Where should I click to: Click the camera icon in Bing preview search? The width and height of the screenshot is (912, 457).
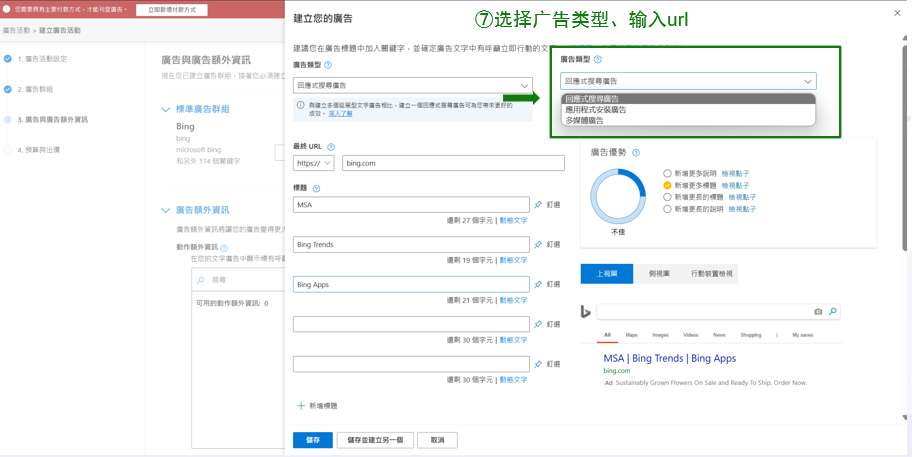pyautogui.click(x=818, y=312)
